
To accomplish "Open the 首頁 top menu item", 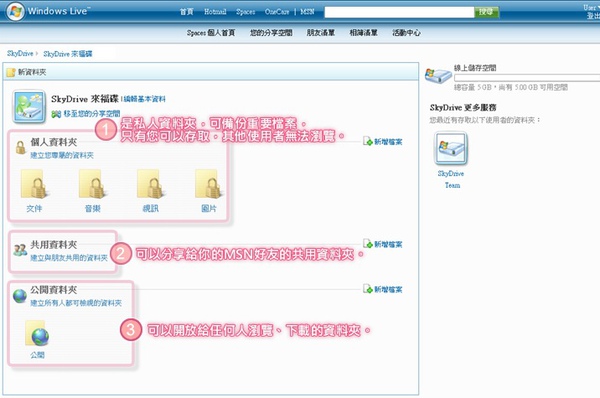I will [x=187, y=12].
